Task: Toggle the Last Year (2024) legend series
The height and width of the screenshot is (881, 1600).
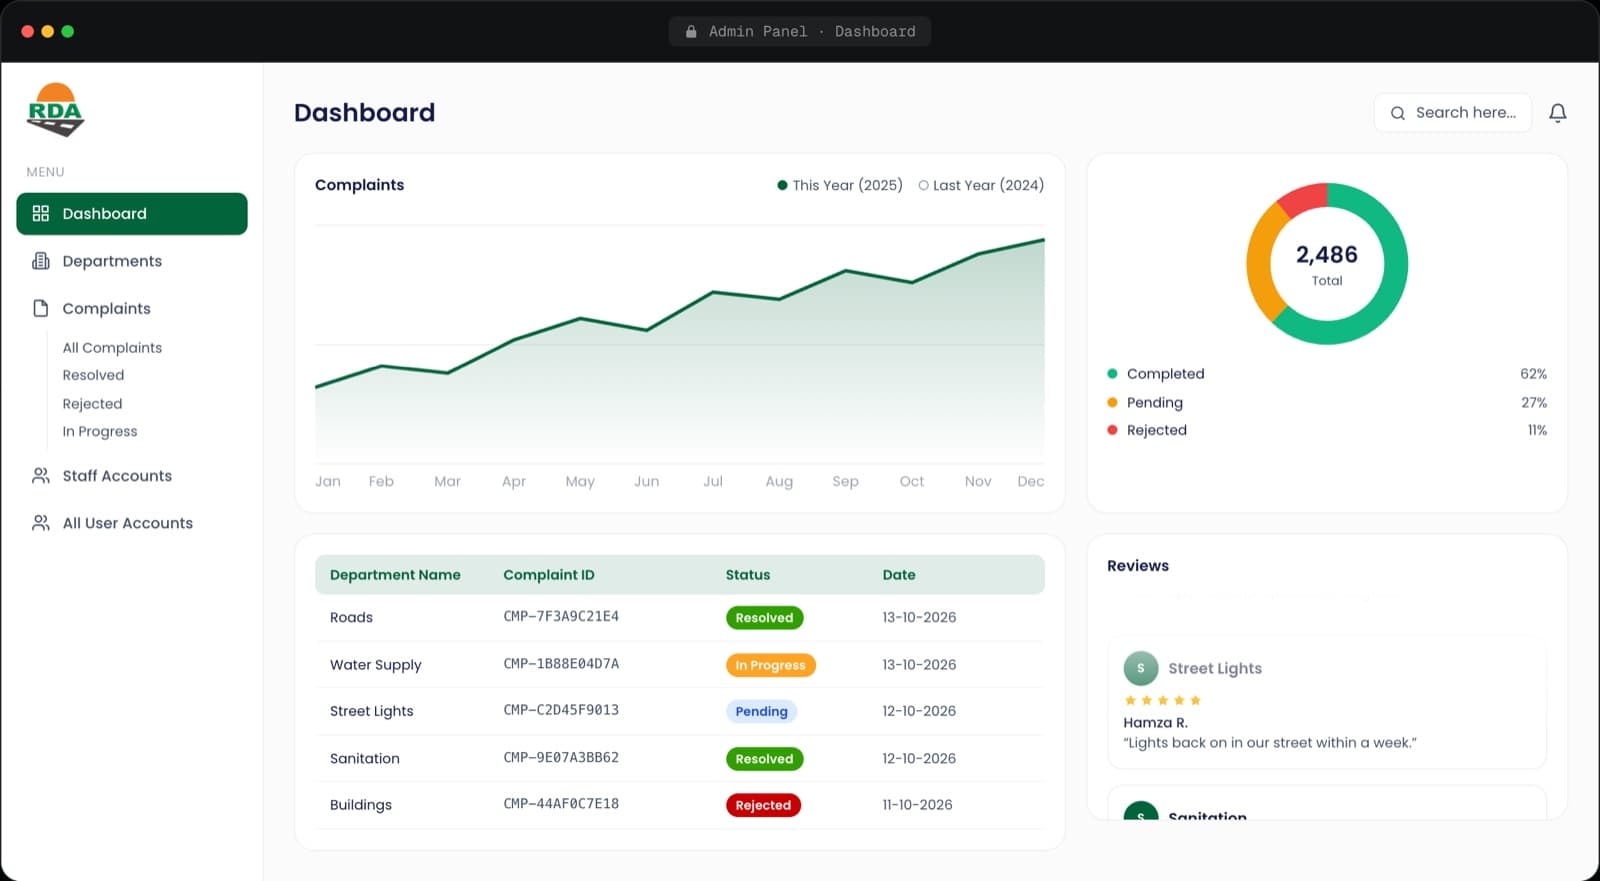Action: click(x=981, y=185)
